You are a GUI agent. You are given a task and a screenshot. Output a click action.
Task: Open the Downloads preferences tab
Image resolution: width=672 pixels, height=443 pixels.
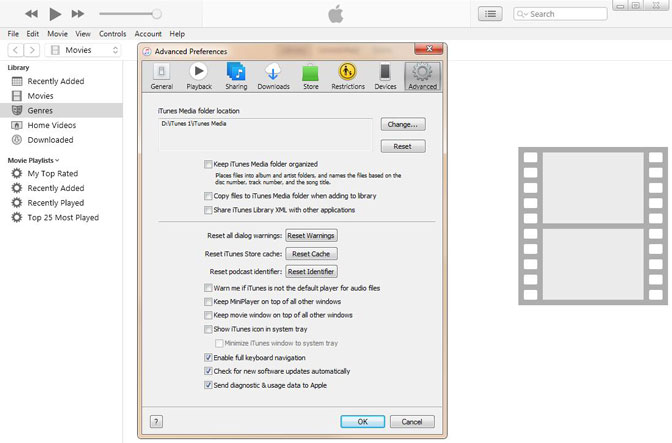click(273, 77)
